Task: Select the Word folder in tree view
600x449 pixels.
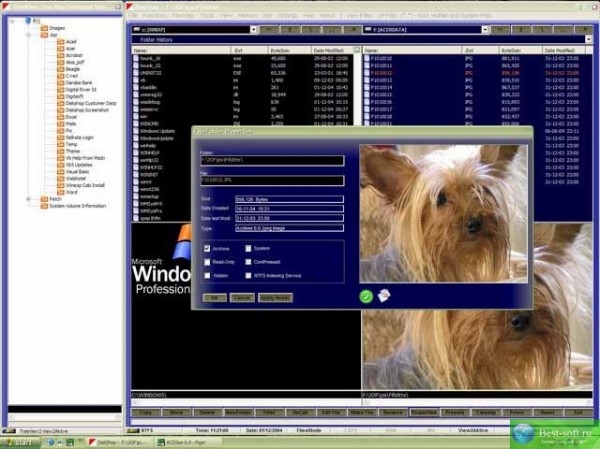Action: [67, 192]
